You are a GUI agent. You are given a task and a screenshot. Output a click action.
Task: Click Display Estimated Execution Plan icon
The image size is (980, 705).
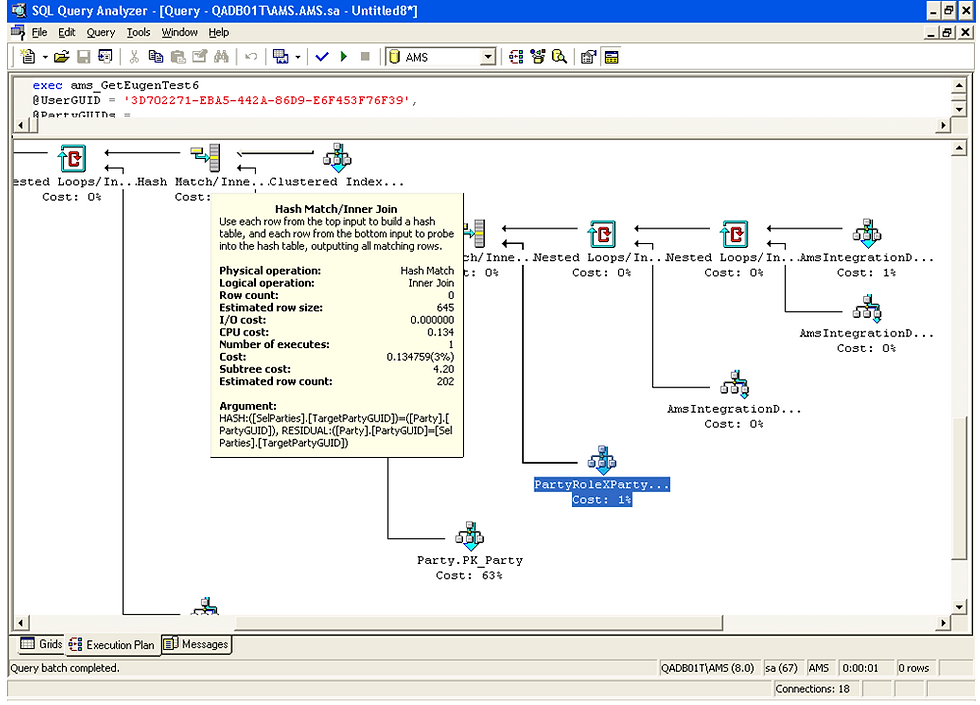(x=516, y=57)
